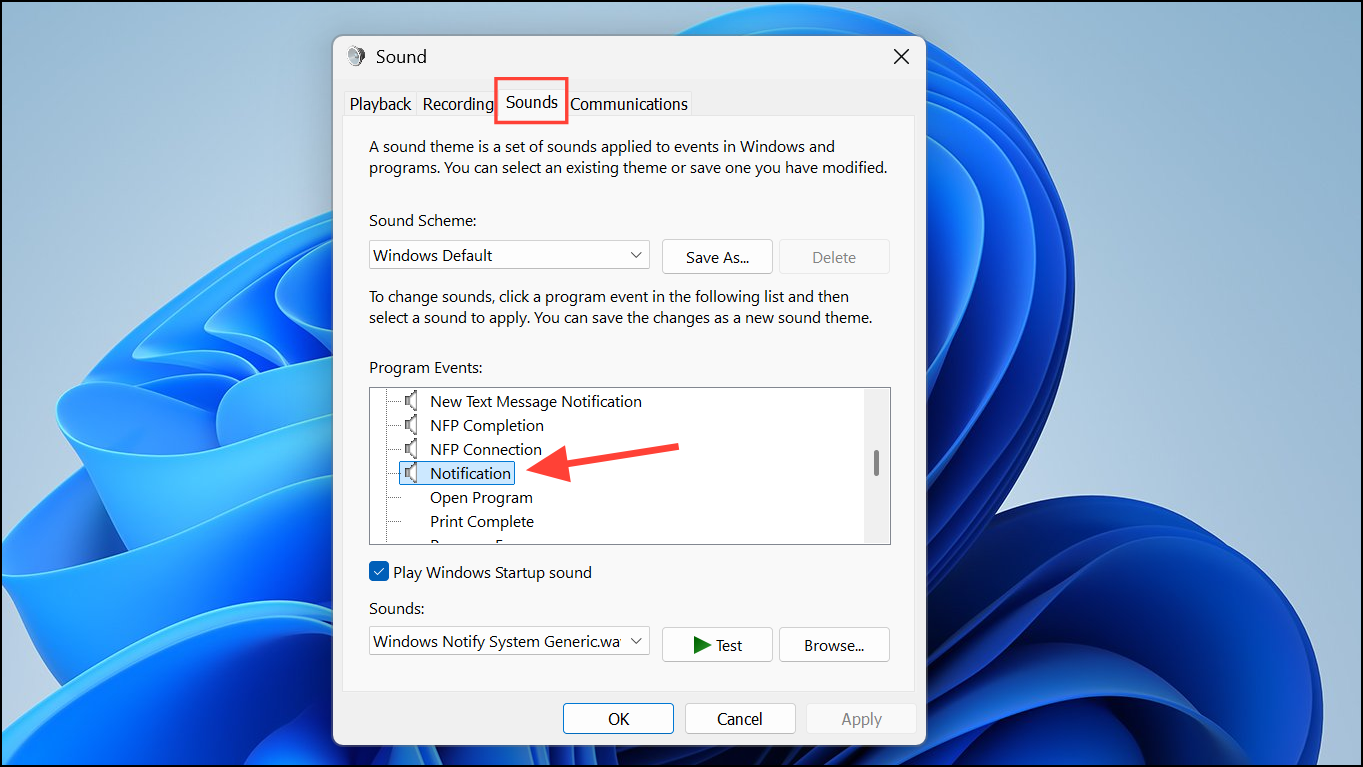The height and width of the screenshot is (767, 1363).
Task: Click speaker icon next to NFP Connection
Action: [410, 449]
